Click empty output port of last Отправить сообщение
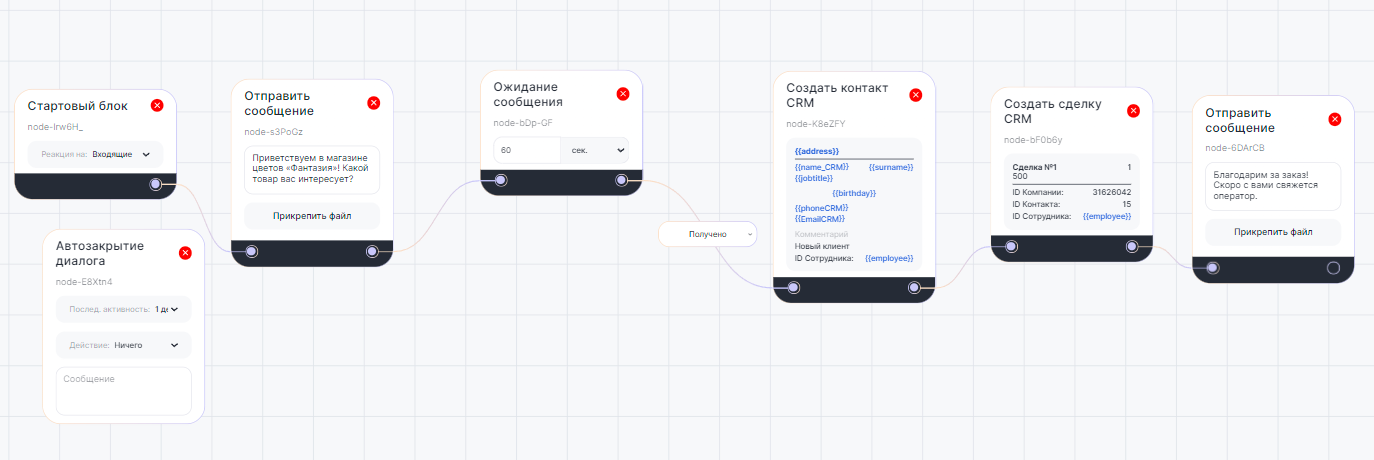1374x460 pixels. pos(1333,268)
